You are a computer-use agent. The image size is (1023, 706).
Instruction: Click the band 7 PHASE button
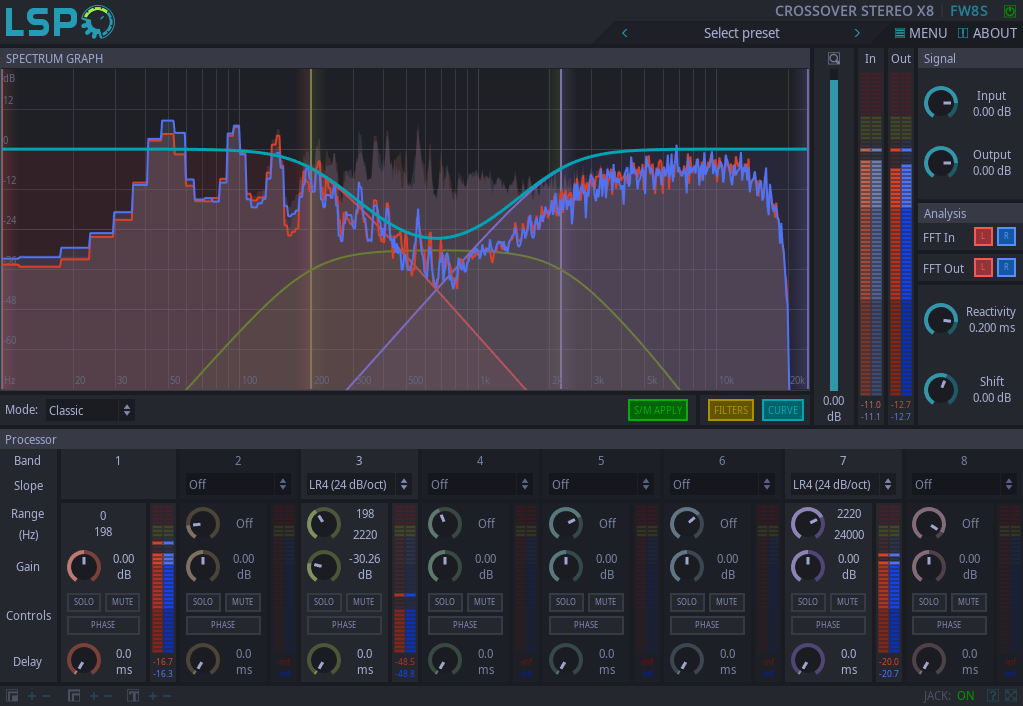[828, 625]
